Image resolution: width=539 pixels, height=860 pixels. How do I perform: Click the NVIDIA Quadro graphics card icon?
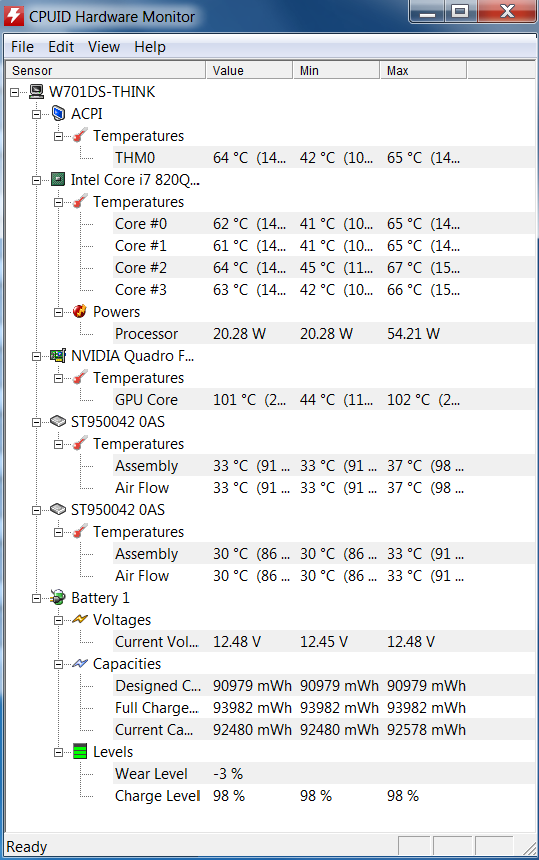(x=58, y=355)
